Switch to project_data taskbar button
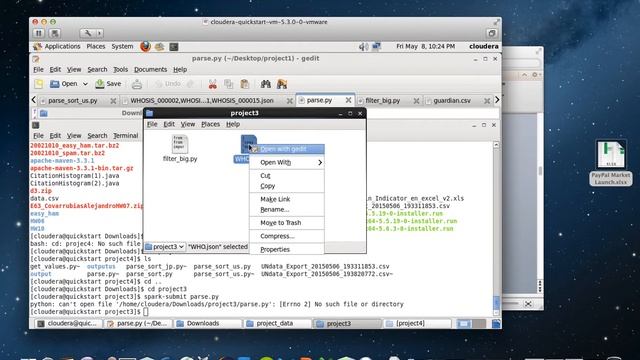 point(278,324)
